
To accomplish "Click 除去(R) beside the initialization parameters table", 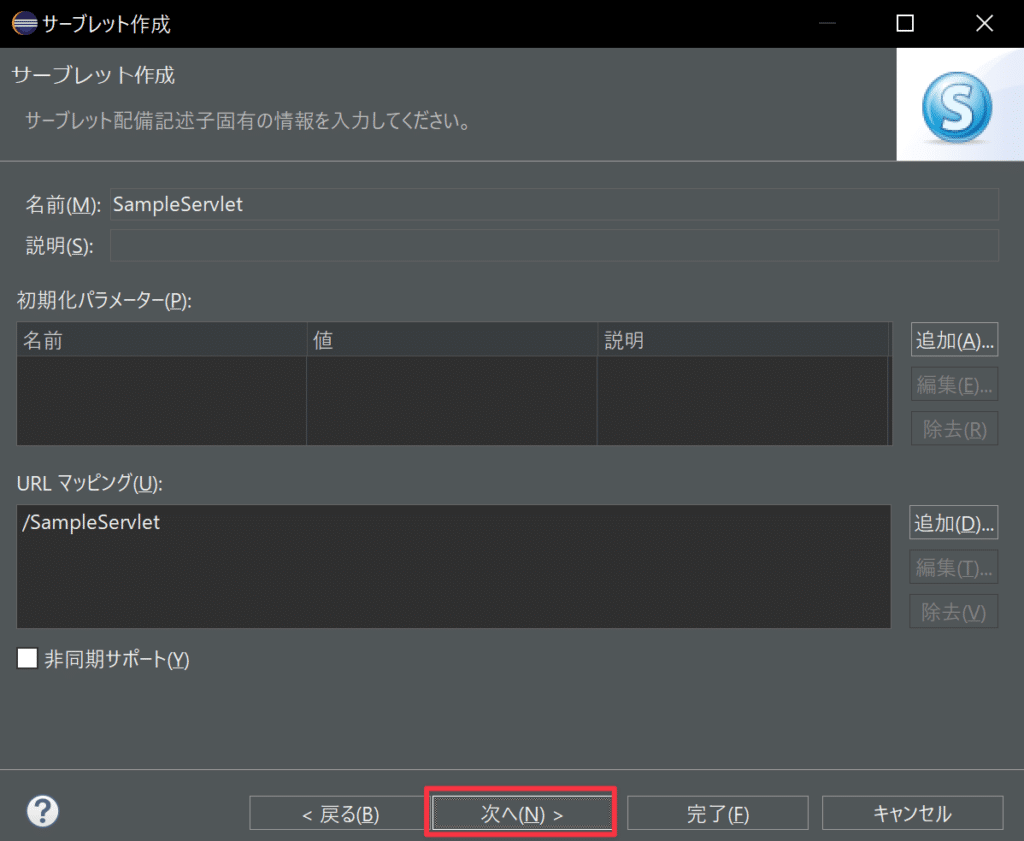I will pyautogui.click(x=954, y=429).
